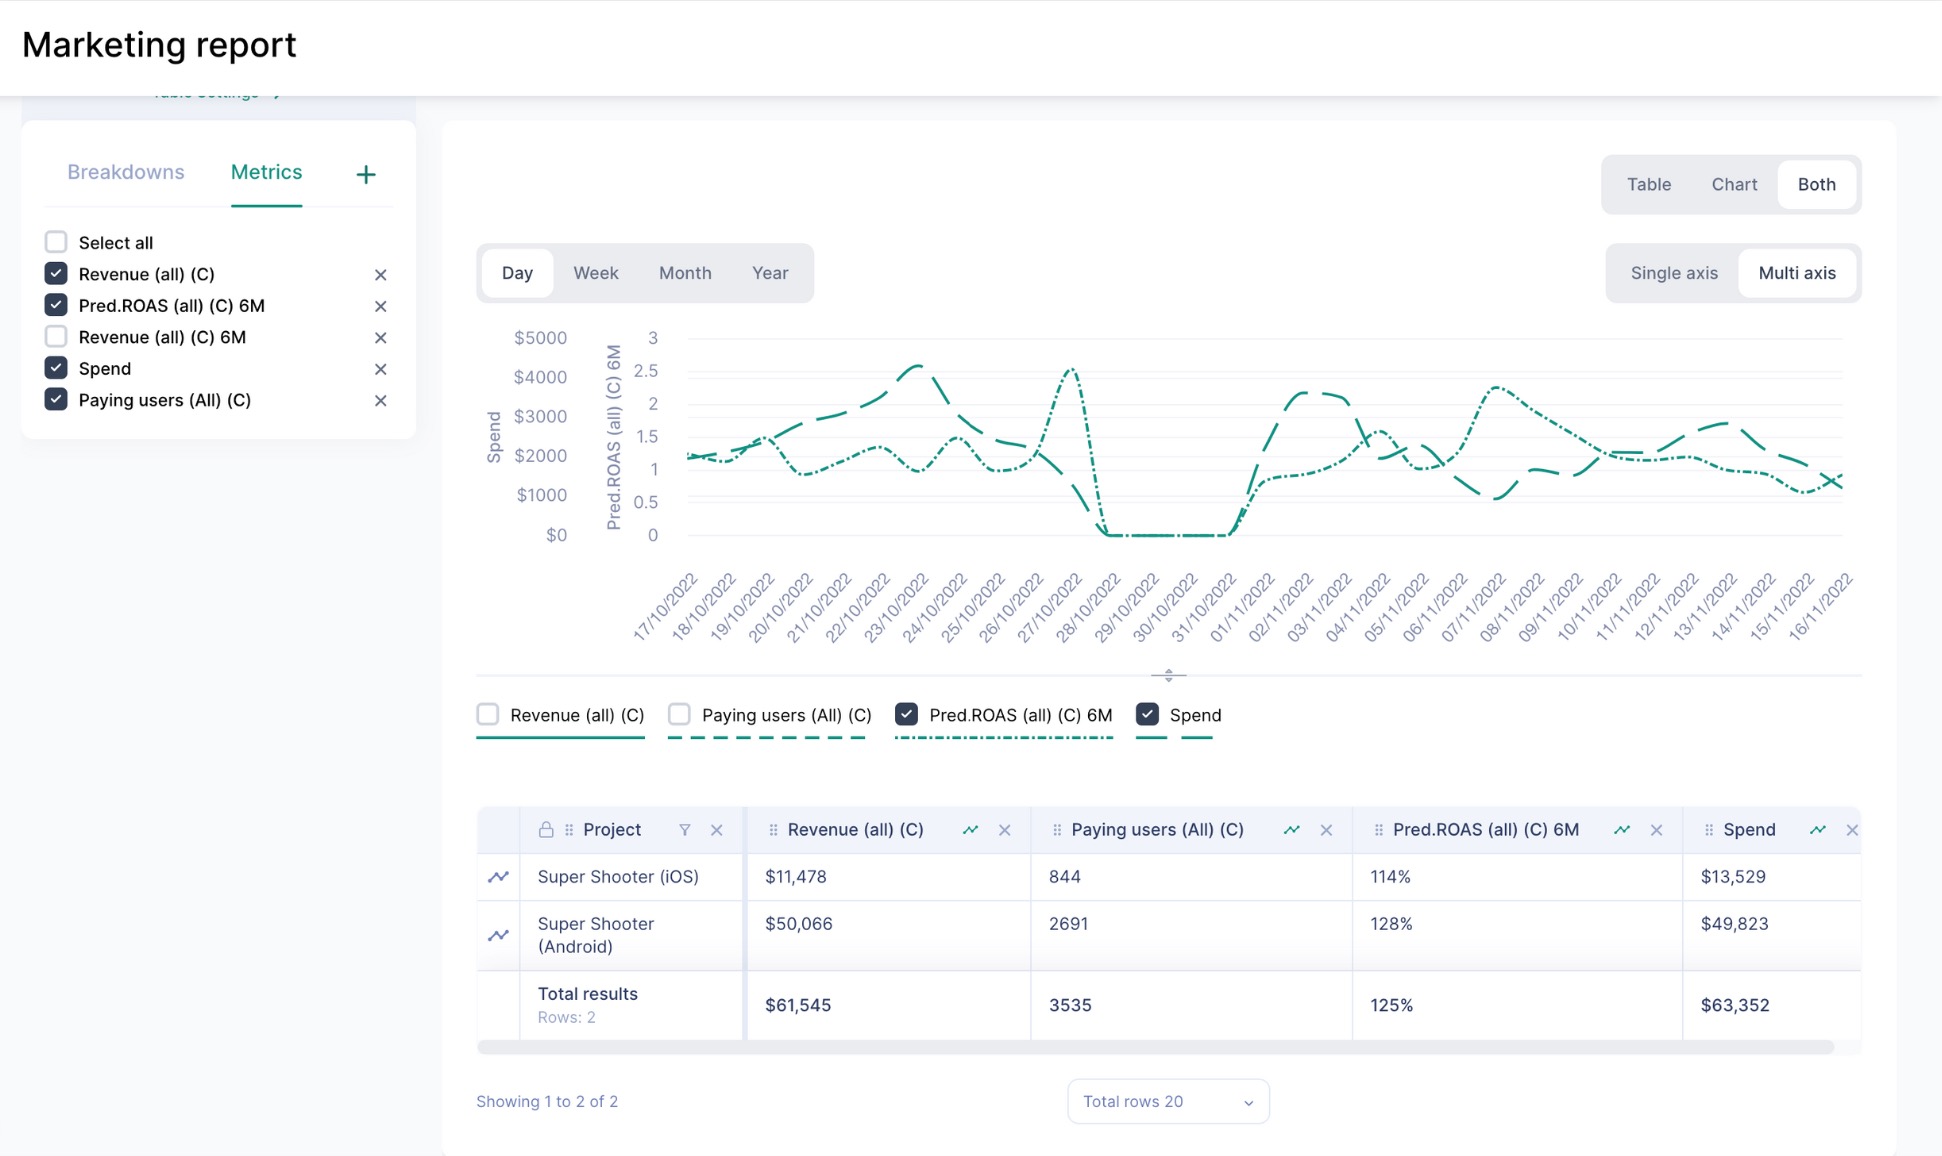
Task: Remove Pred.ROAS (all) (C) 6M metric from list
Action: 380,306
